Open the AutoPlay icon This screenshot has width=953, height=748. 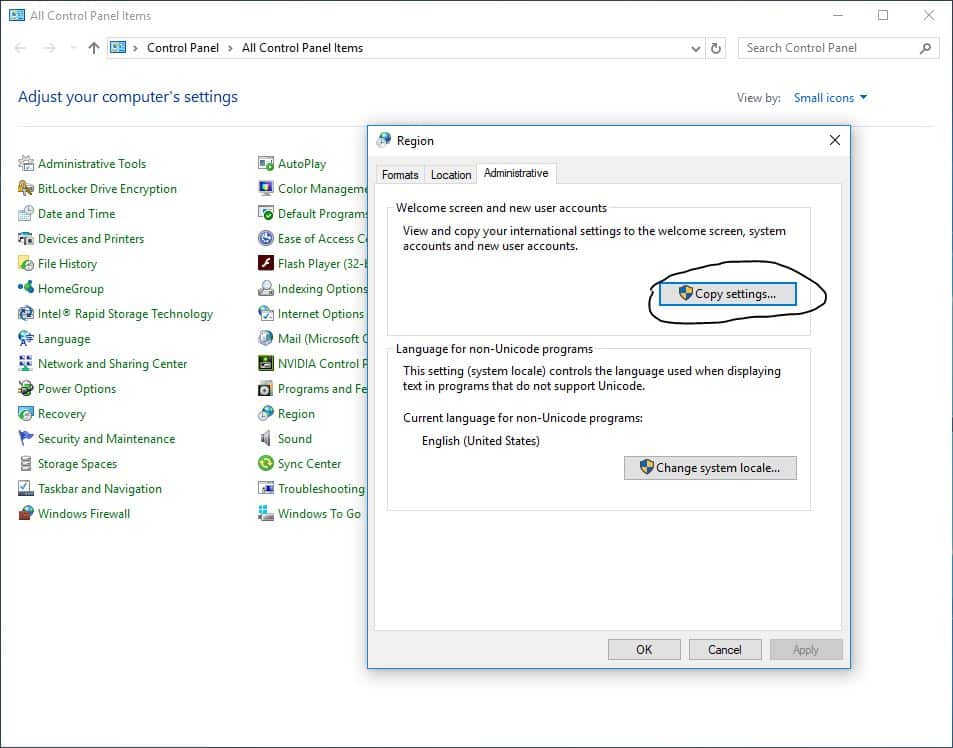[x=266, y=163]
